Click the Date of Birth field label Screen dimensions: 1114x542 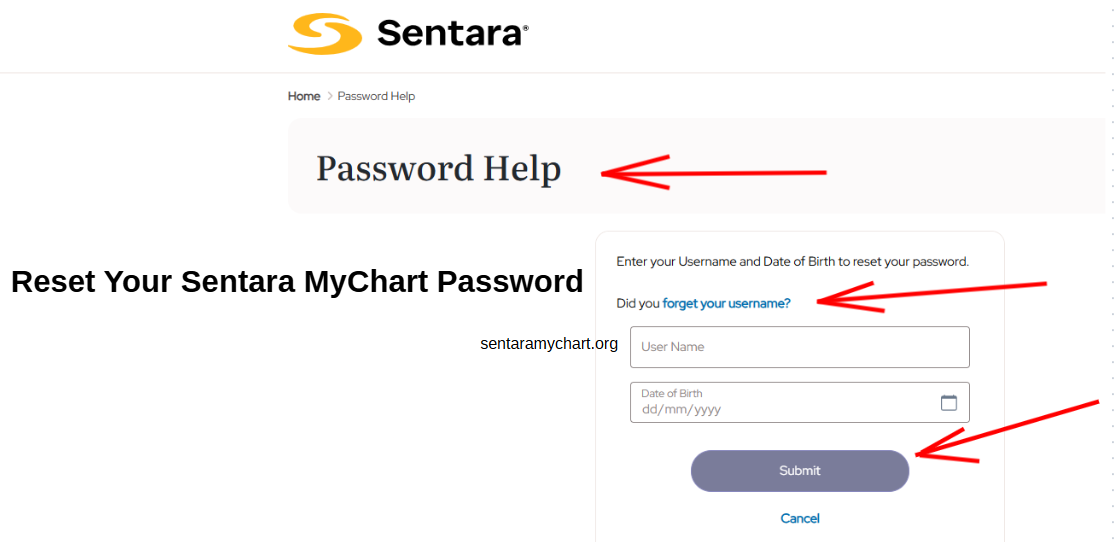[671, 393]
